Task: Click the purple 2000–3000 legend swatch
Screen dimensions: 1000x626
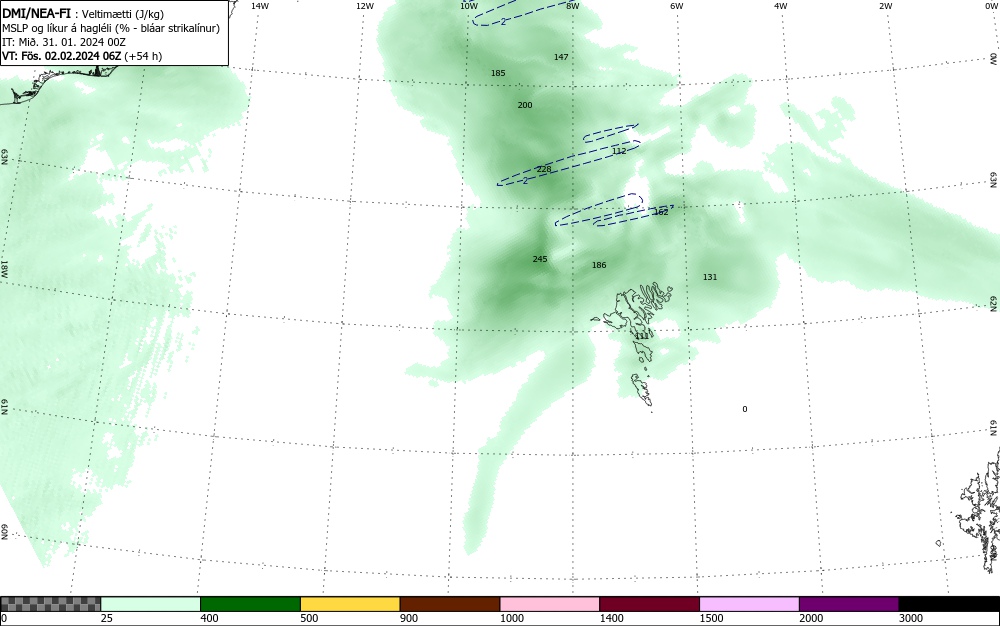Action: 849,604
